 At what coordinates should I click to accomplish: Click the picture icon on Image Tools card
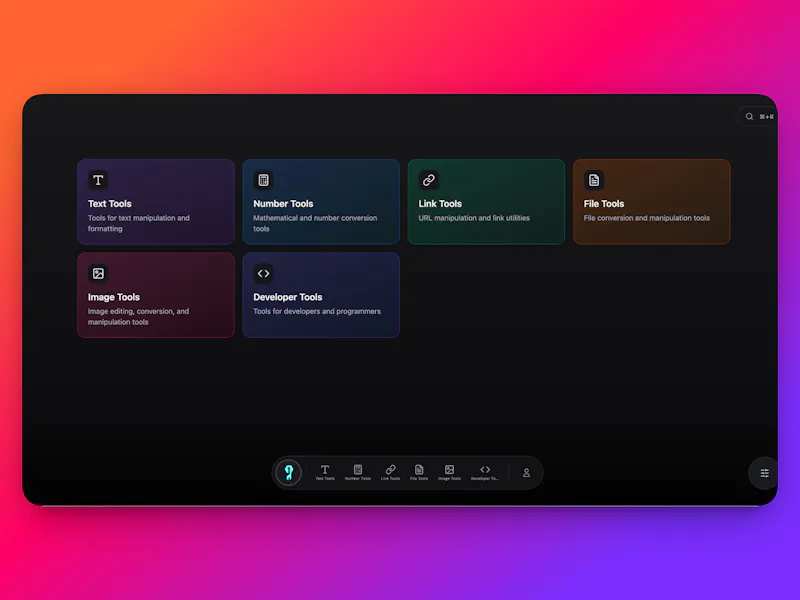pos(98,273)
